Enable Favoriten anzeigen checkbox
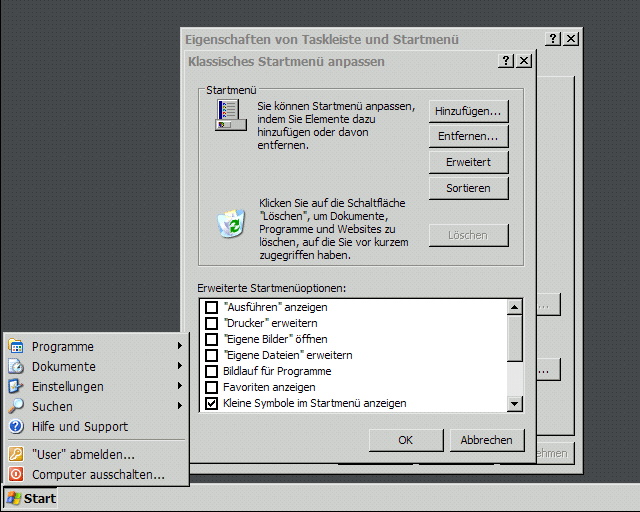Image resolution: width=640 pixels, height=512 pixels. coord(211,387)
